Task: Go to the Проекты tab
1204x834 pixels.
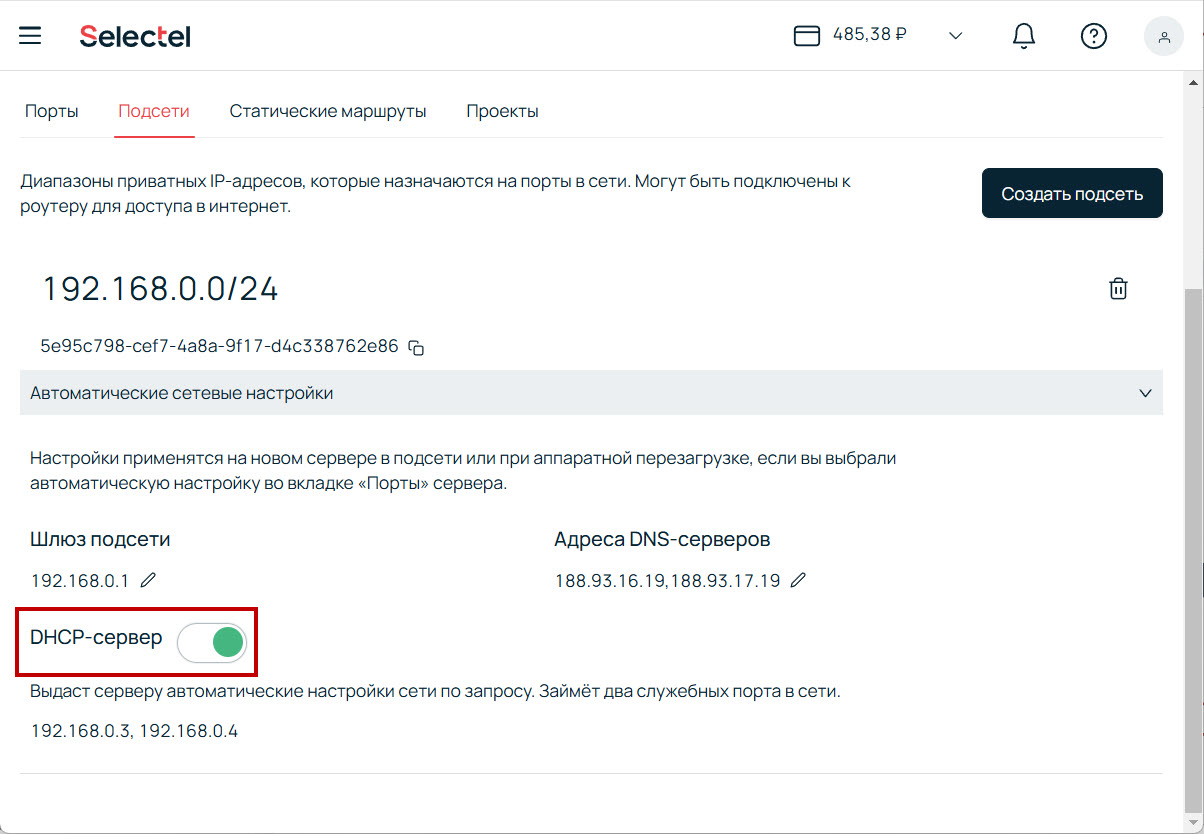Action: [502, 111]
